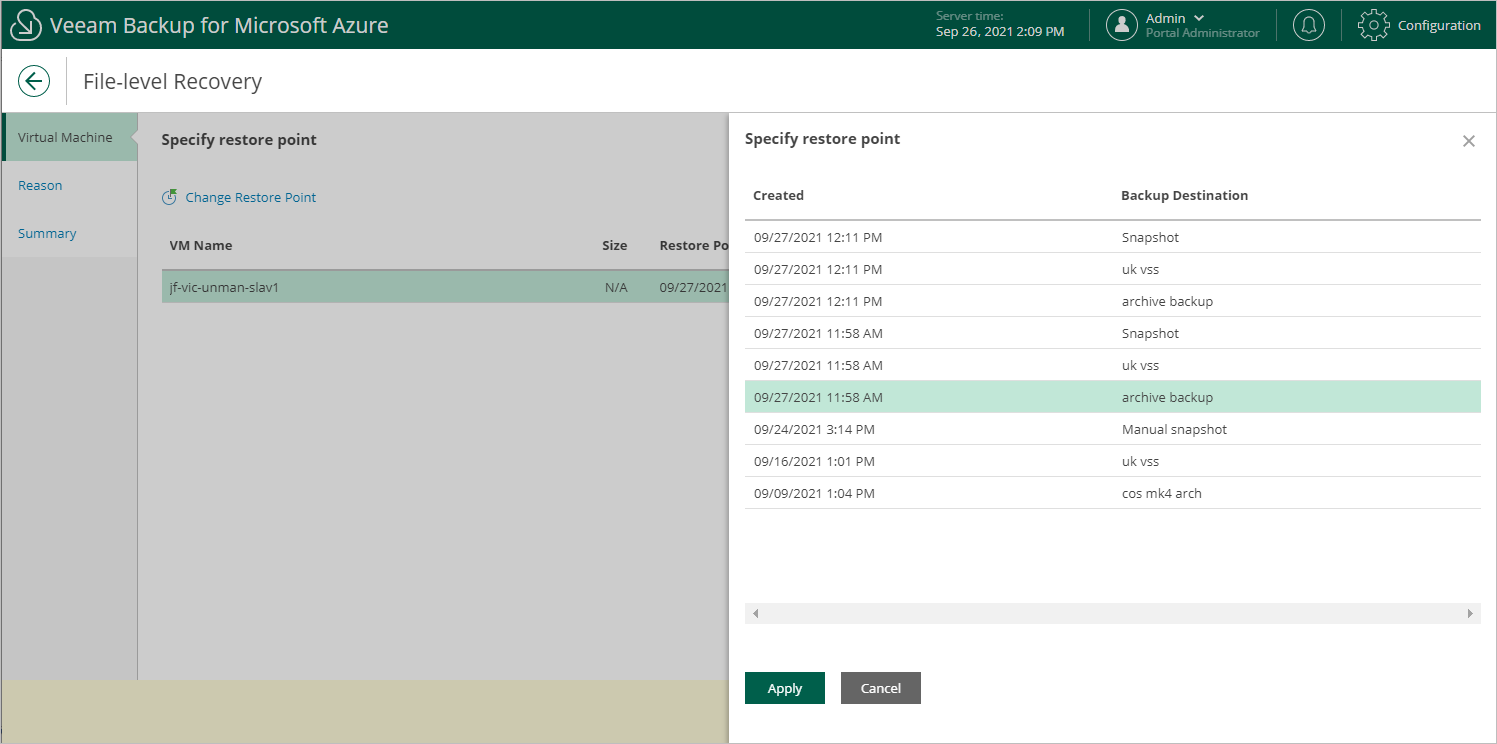The width and height of the screenshot is (1497, 744).
Task: Click the horizontal scrollbar track
Action: click(x=1112, y=613)
